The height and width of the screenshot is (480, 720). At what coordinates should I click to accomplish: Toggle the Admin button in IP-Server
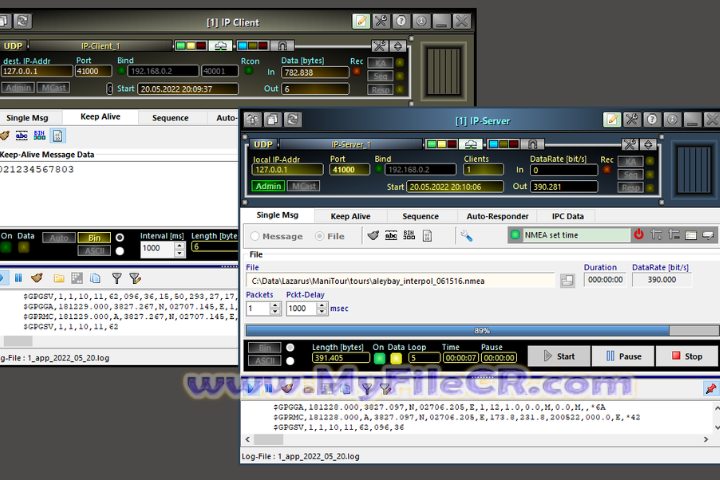tap(268, 186)
